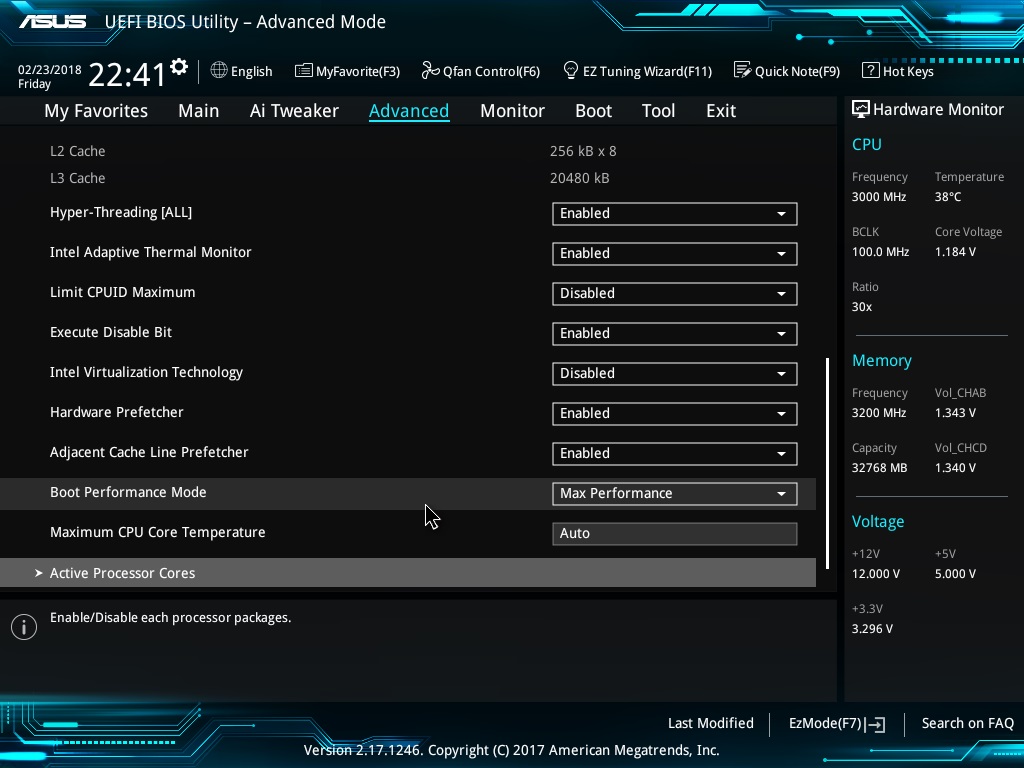
Task: Click the EZ Tuning Wizard lightbulb icon
Action: (x=570, y=70)
